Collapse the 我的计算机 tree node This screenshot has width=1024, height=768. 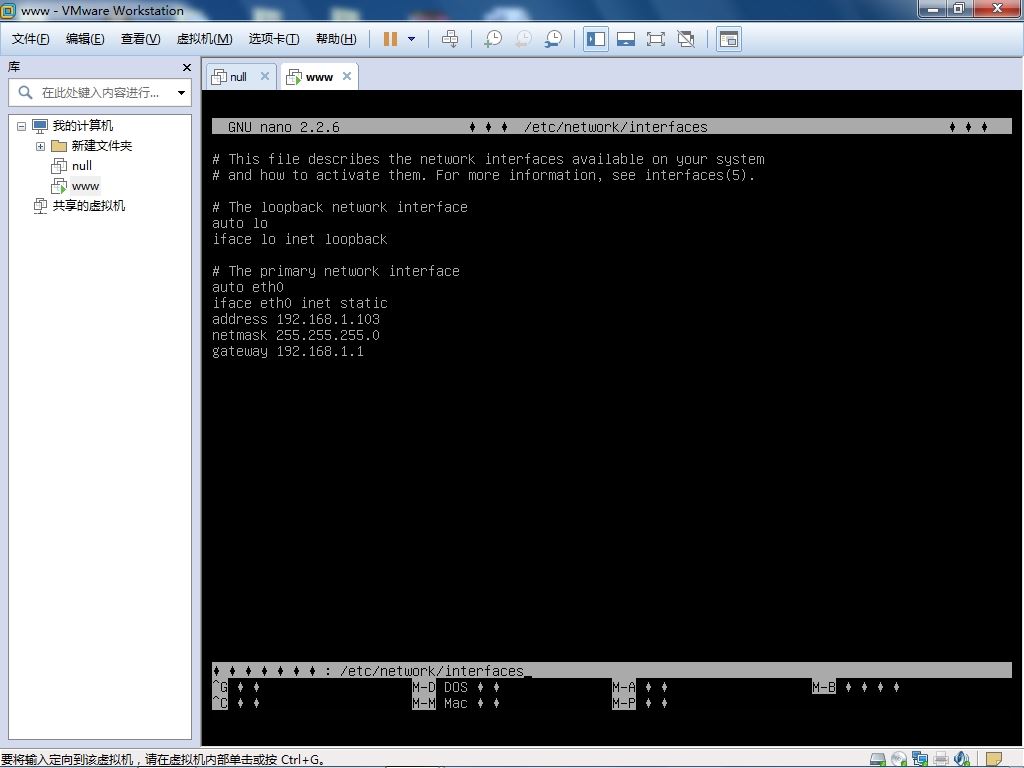tap(22, 126)
